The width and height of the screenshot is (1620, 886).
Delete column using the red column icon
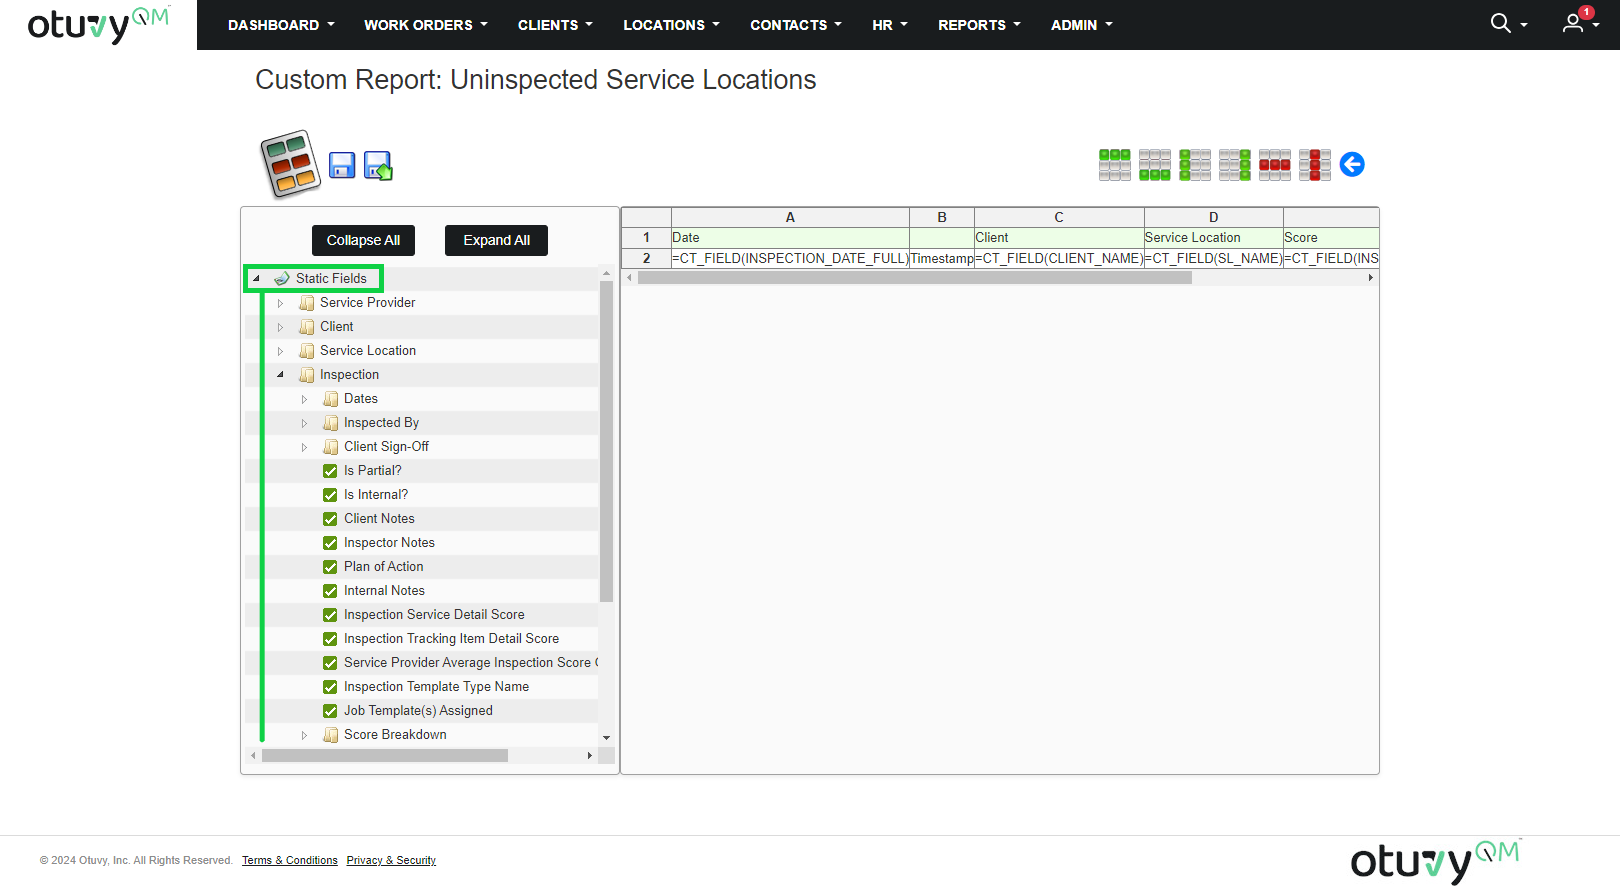1315,165
